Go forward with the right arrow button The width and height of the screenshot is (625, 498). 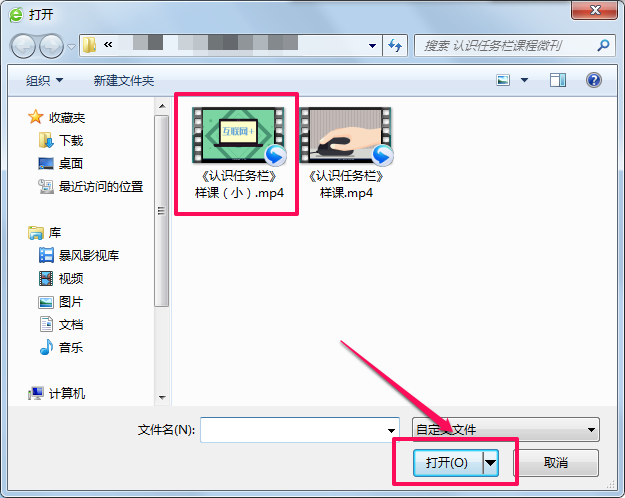[x=51, y=46]
